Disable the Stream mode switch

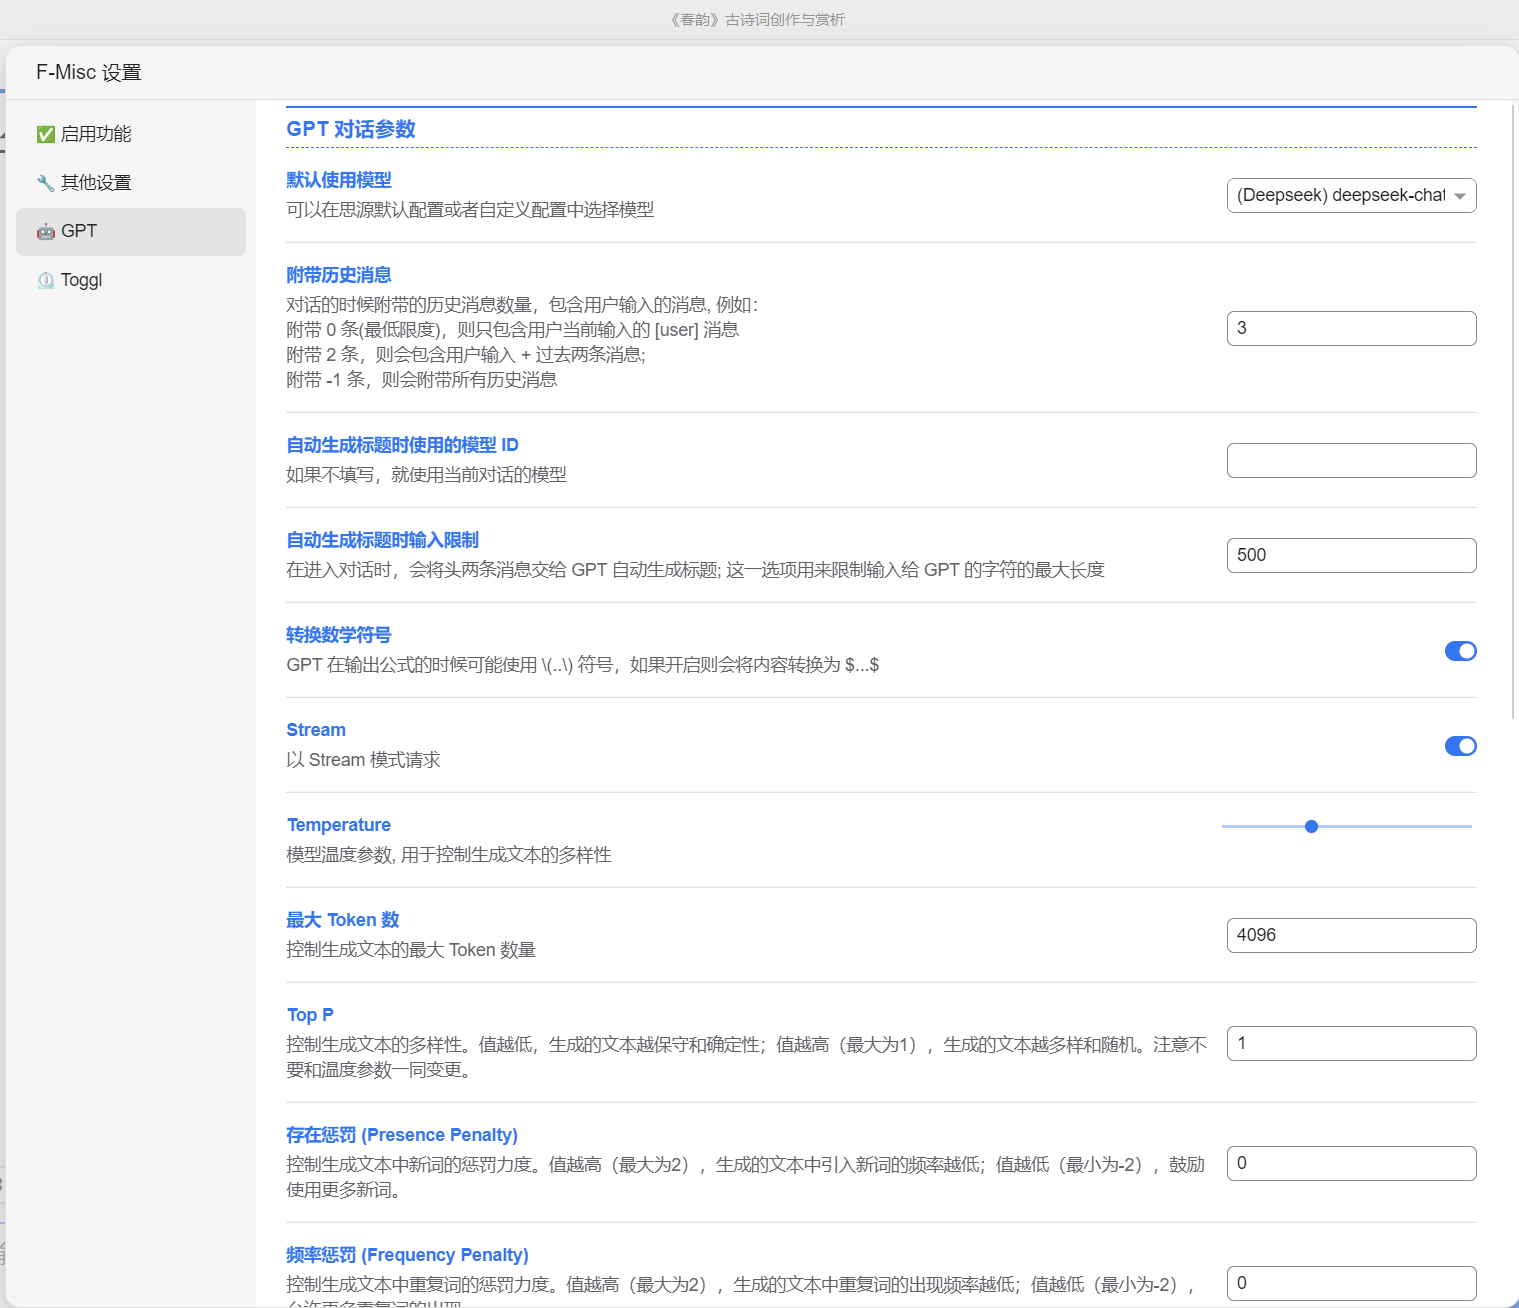point(1460,746)
